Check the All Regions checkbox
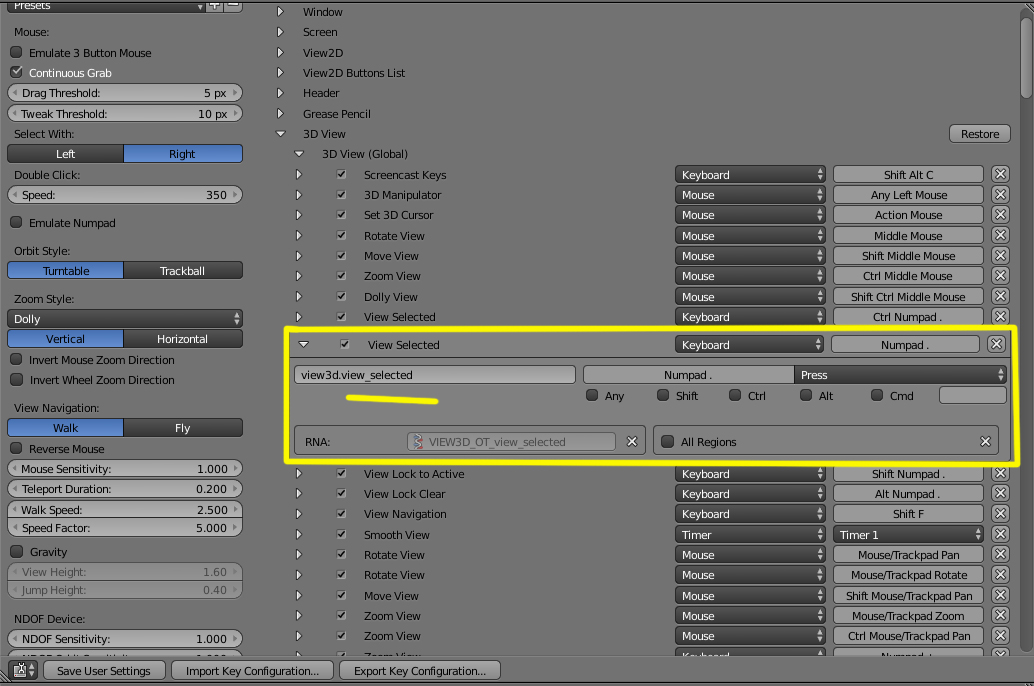This screenshot has height=686, width=1034. 667,441
